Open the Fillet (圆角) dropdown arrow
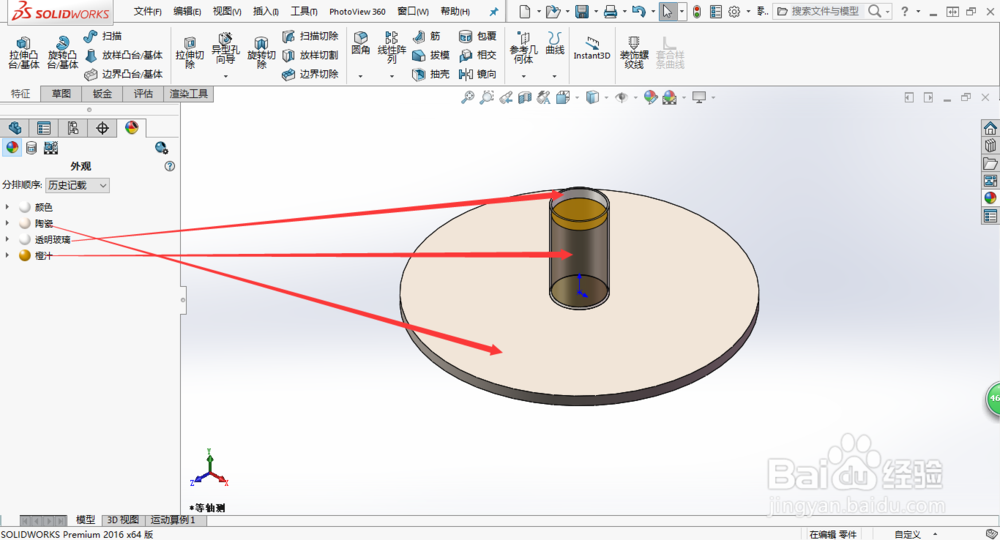 point(360,76)
